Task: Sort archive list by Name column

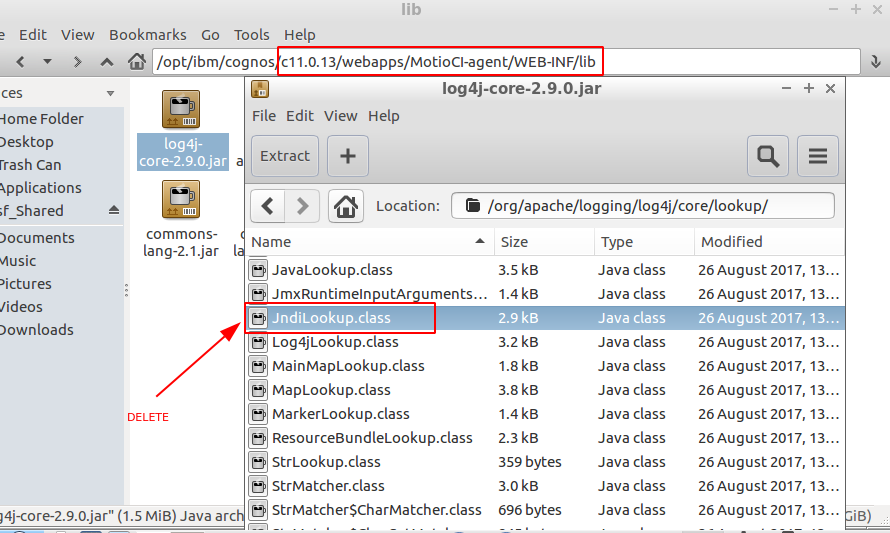Action: (x=370, y=242)
